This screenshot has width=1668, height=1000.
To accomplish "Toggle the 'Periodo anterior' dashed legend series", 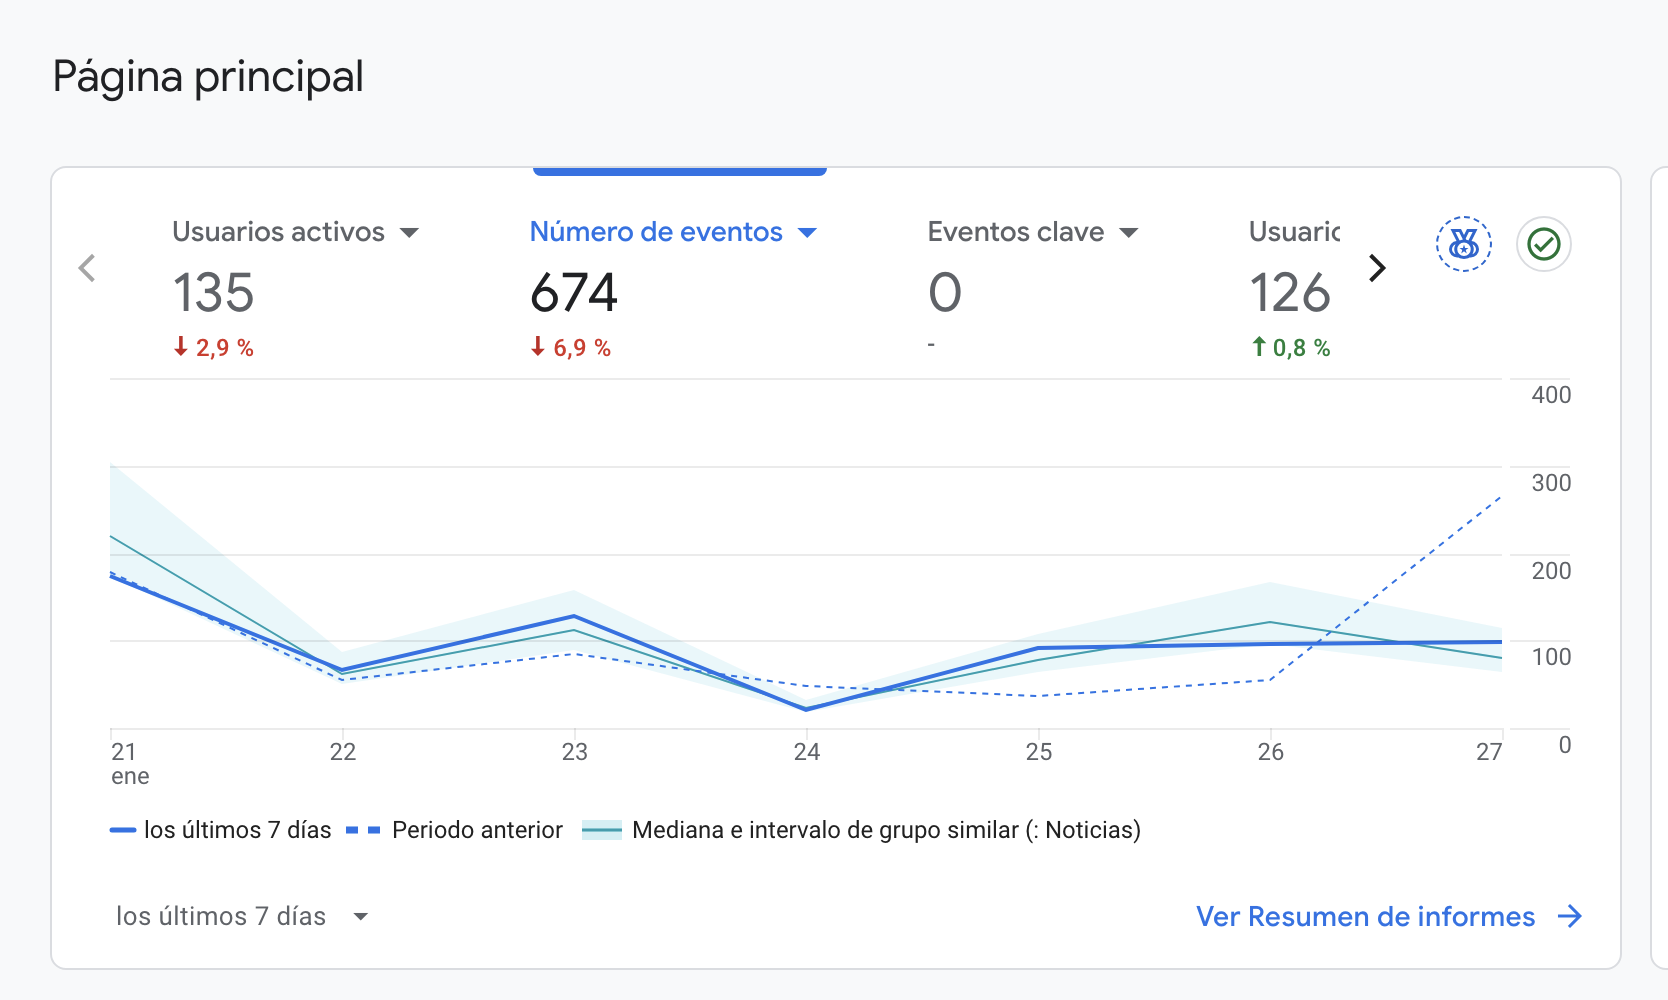I will pyautogui.click(x=455, y=829).
